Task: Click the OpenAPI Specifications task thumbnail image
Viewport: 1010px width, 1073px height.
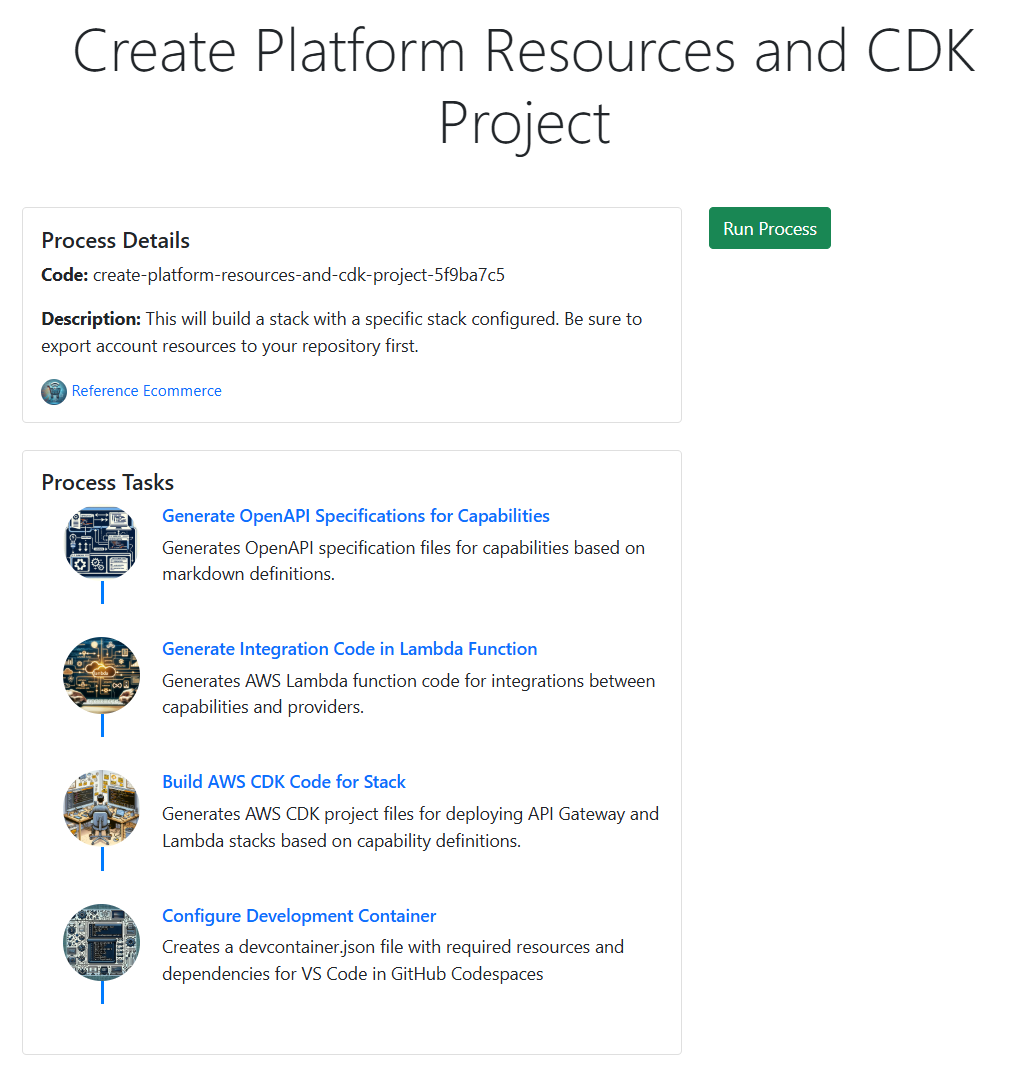Action: 101,543
